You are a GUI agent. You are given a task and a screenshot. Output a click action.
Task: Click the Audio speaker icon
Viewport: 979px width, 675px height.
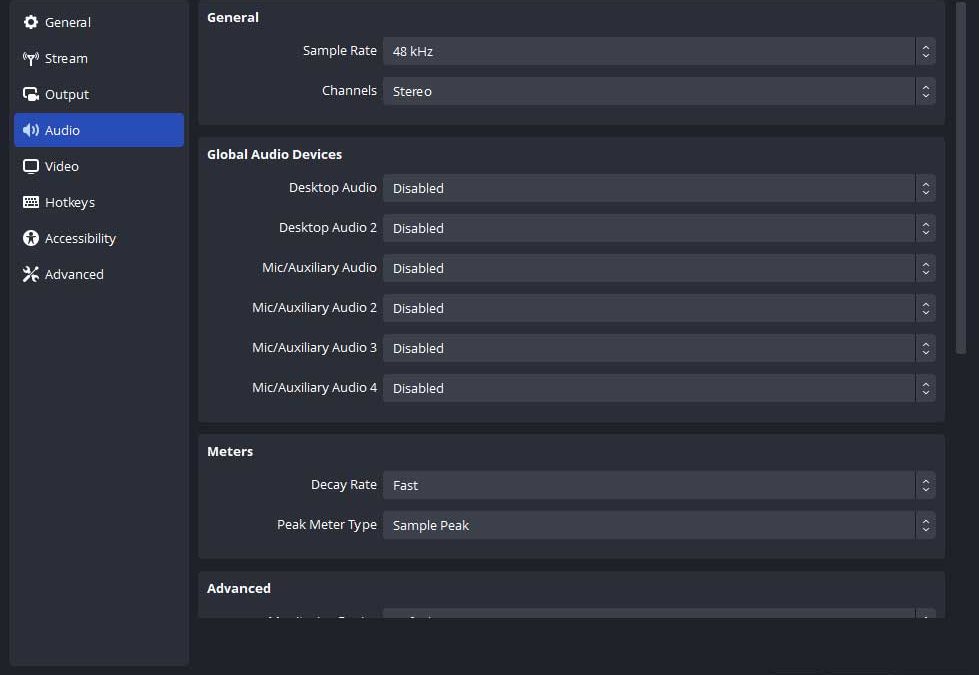click(31, 130)
